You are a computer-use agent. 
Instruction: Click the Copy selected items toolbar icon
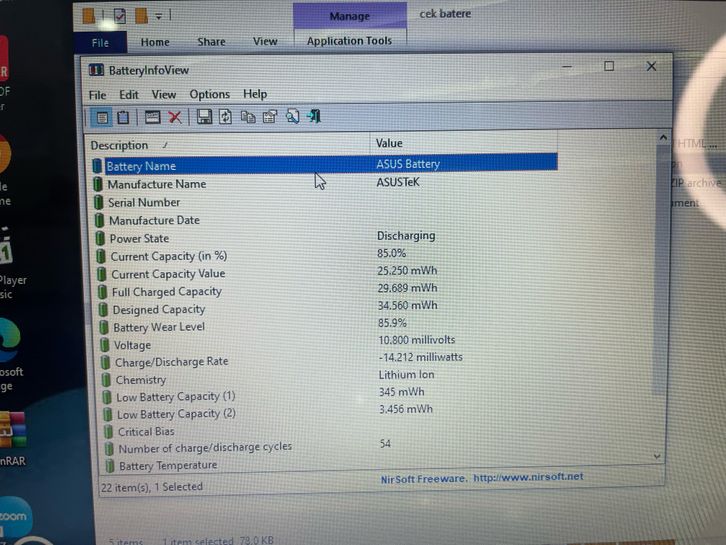click(248, 117)
